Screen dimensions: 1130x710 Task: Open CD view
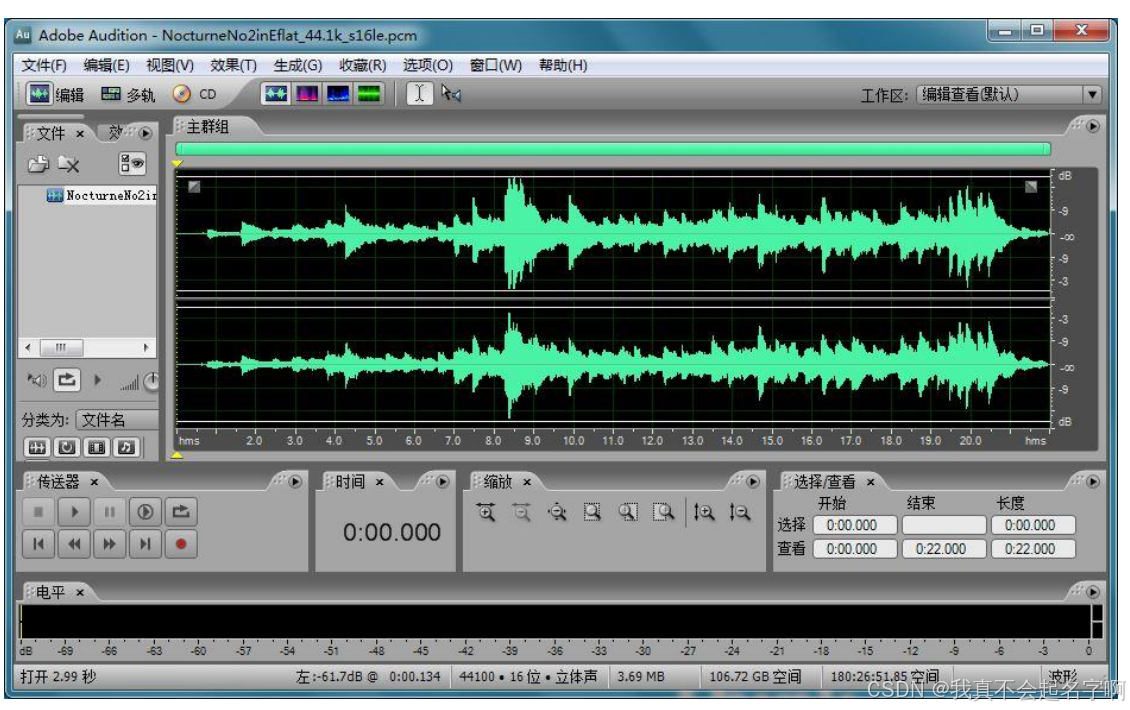click(x=195, y=94)
